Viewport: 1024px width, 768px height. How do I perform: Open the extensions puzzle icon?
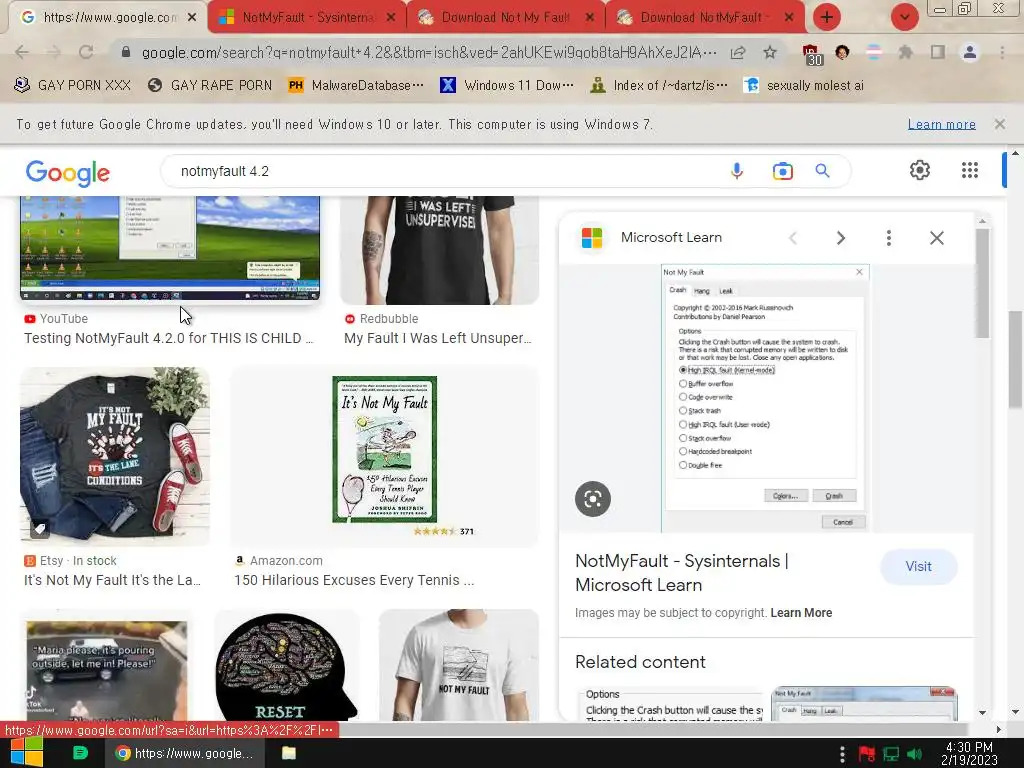pyautogui.click(x=905, y=52)
